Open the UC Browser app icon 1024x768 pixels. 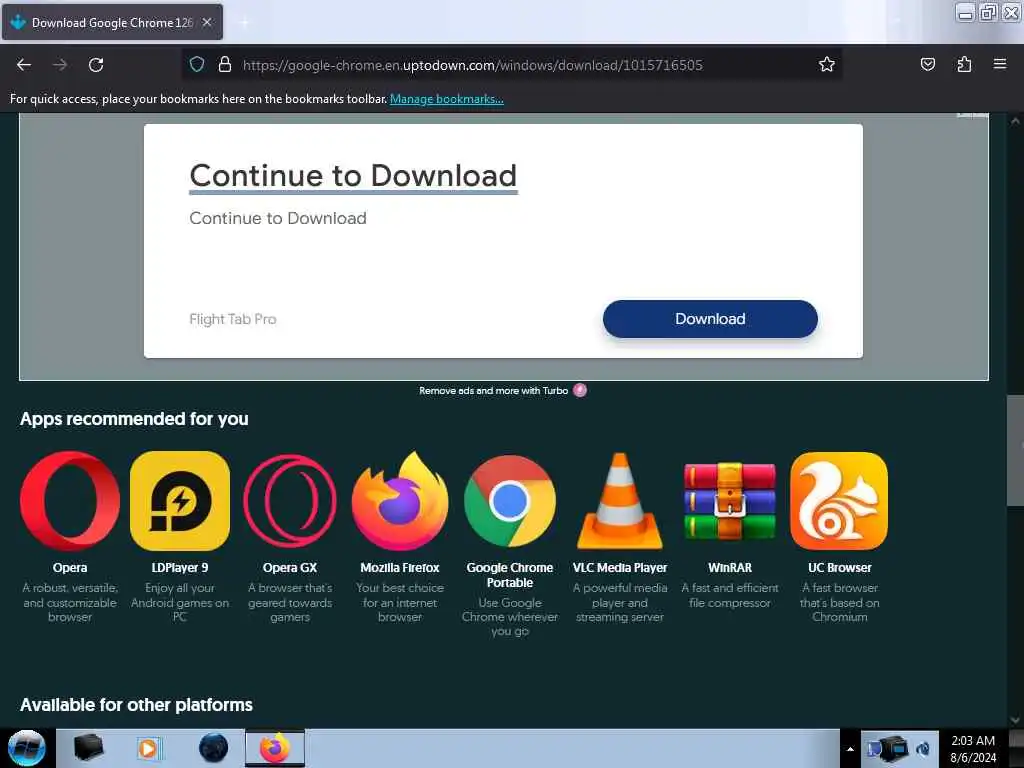[x=839, y=501]
